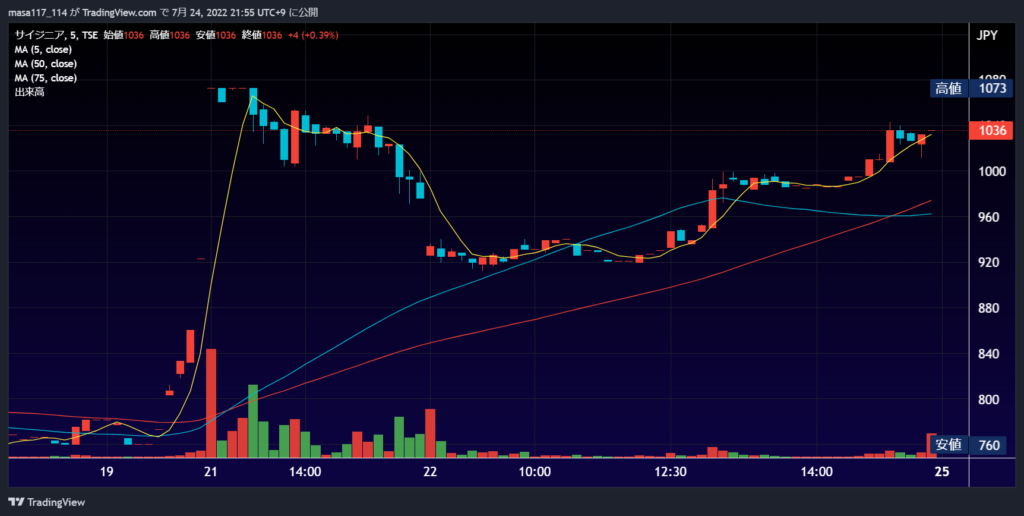This screenshot has height=516, width=1024.
Task: Click the JPY currency label on price axis
Action: coord(987,36)
